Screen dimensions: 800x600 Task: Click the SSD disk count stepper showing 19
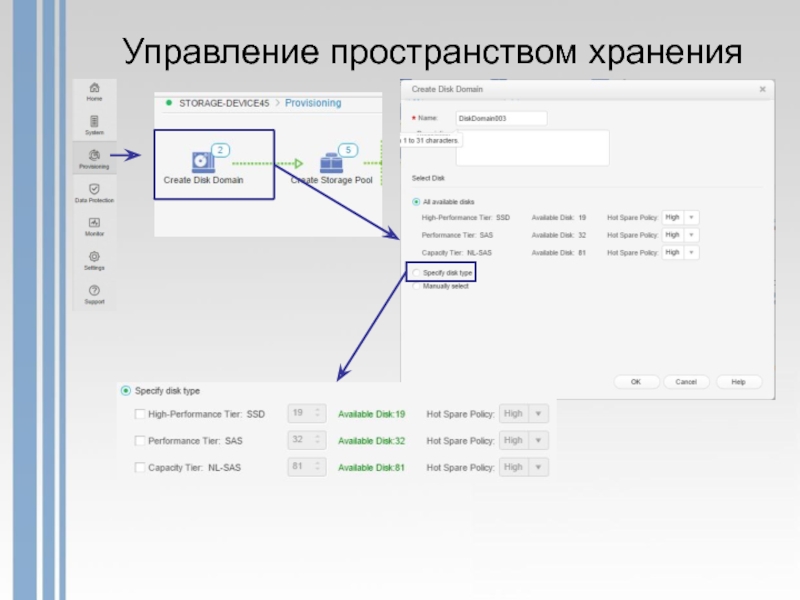pyautogui.click(x=307, y=413)
